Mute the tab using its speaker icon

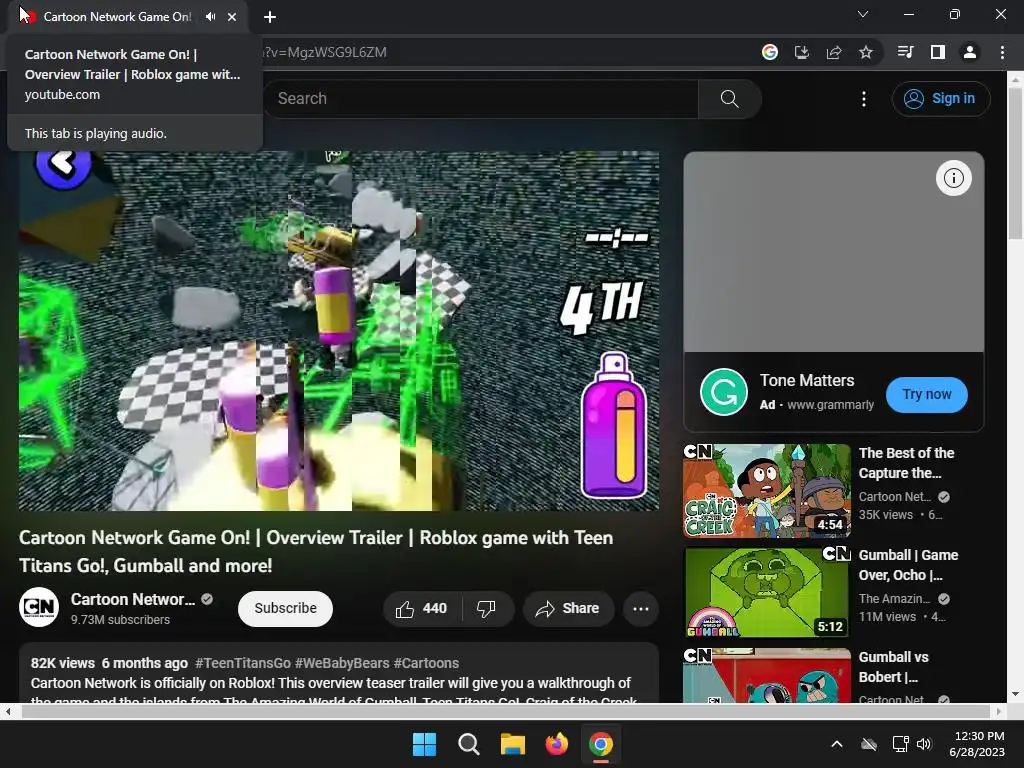pos(210,17)
